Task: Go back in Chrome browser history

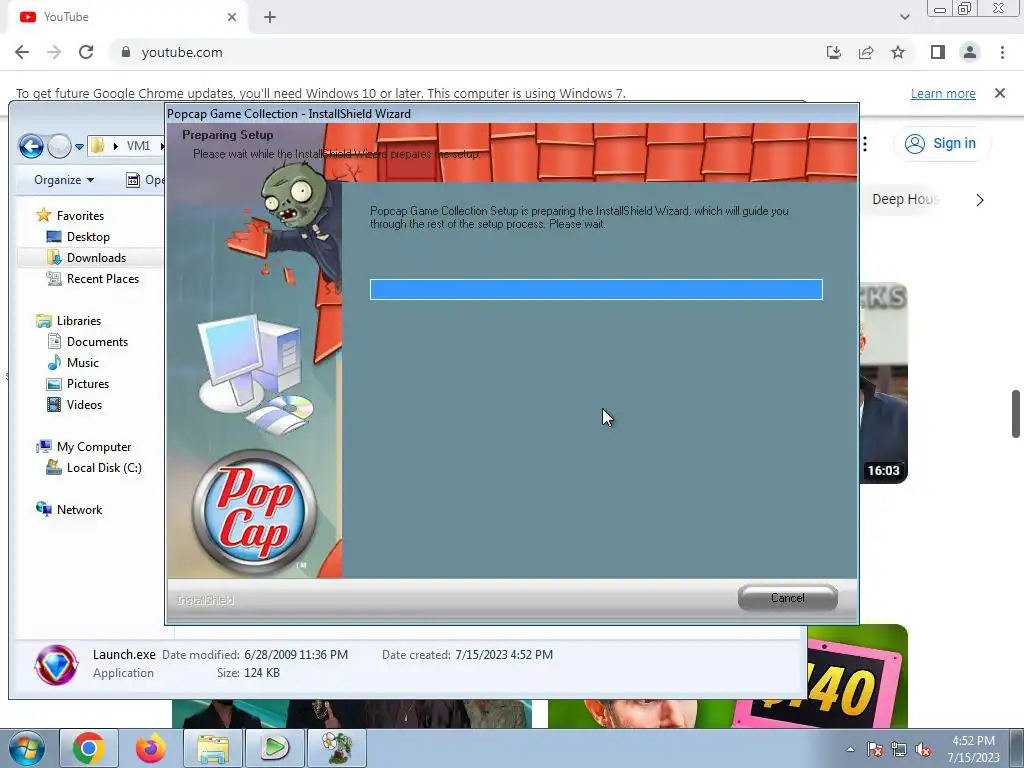Action: (22, 52)
